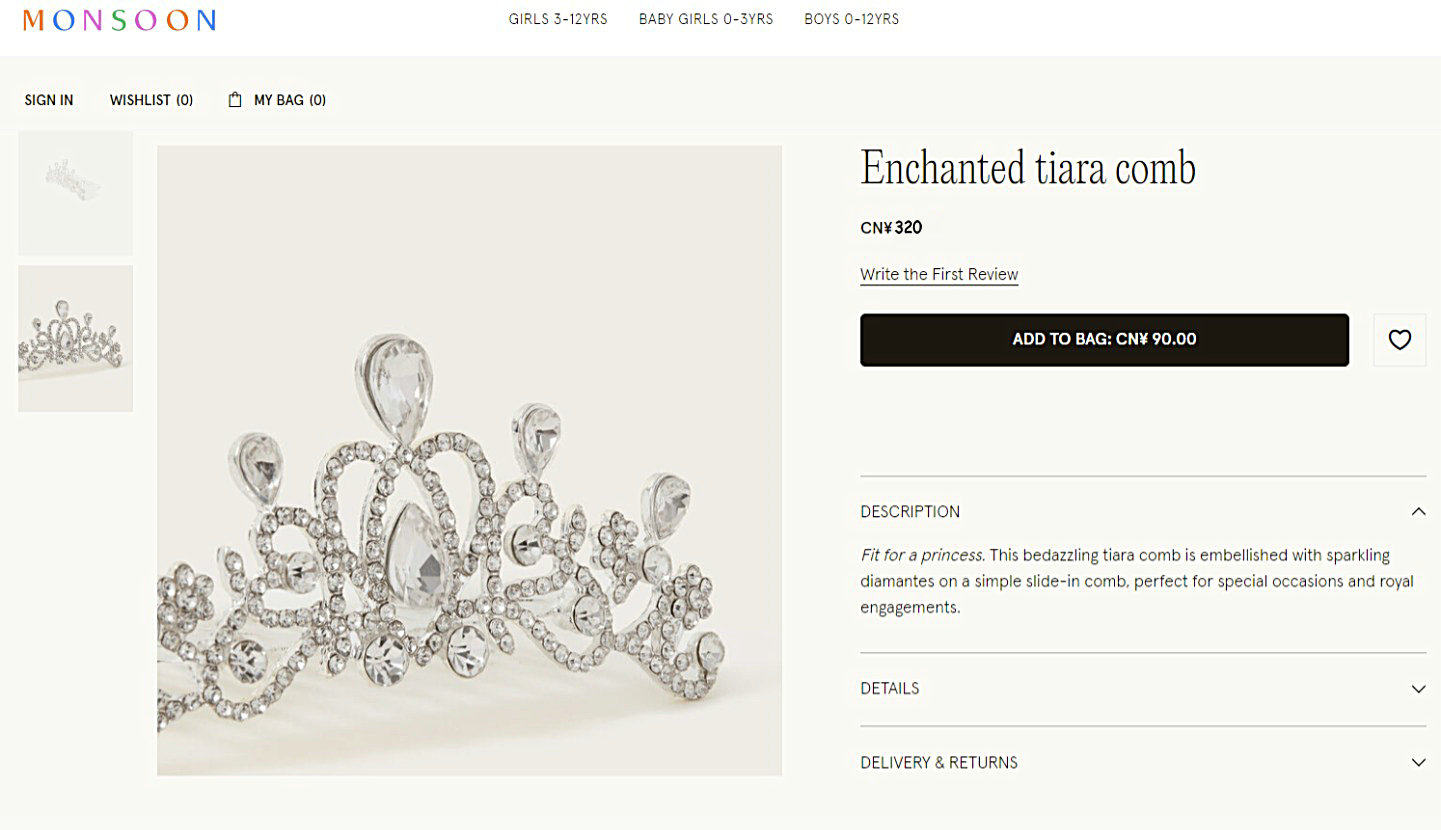Click Add to Bag button
Screen dimensions: 1441x830
pos(1104,340)
